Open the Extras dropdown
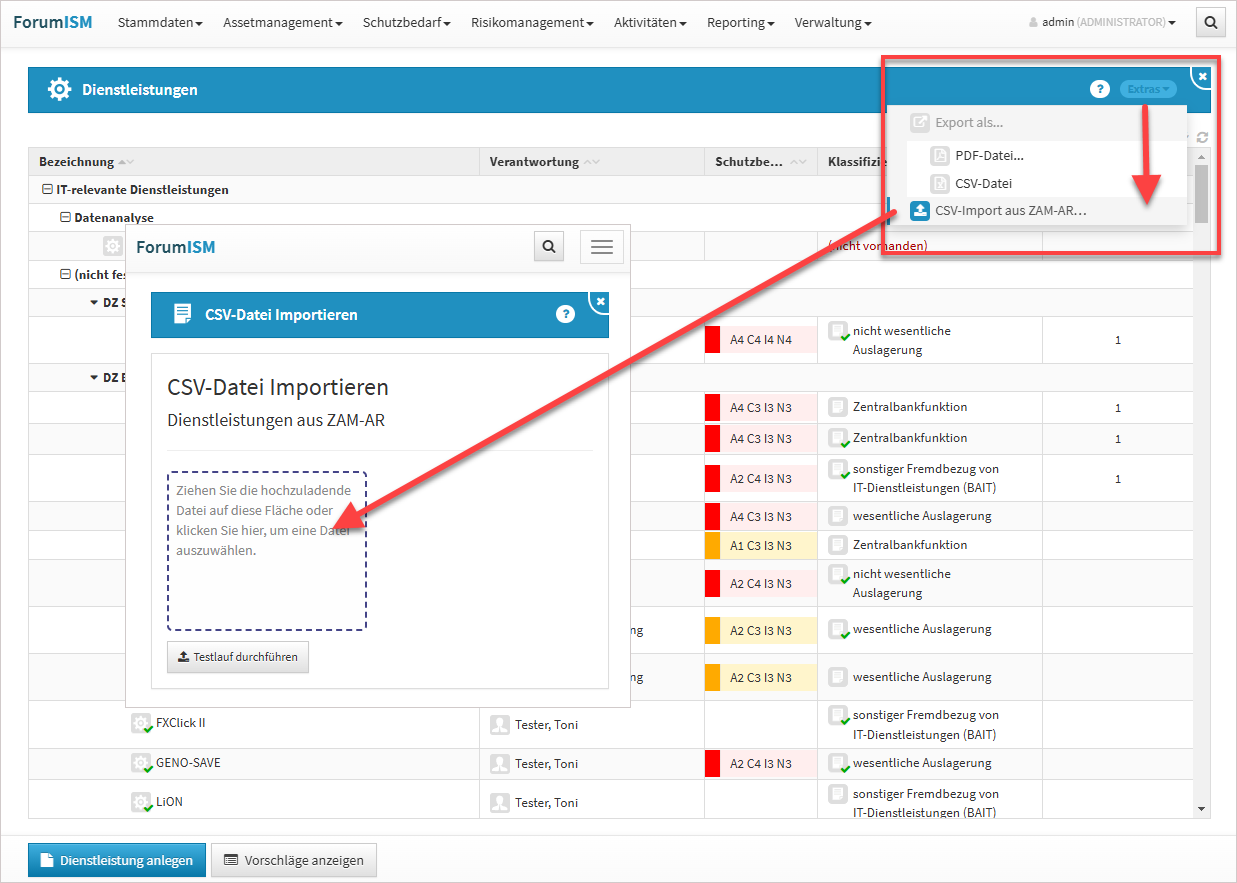 pyautogui.click(x=1147, y=89)
